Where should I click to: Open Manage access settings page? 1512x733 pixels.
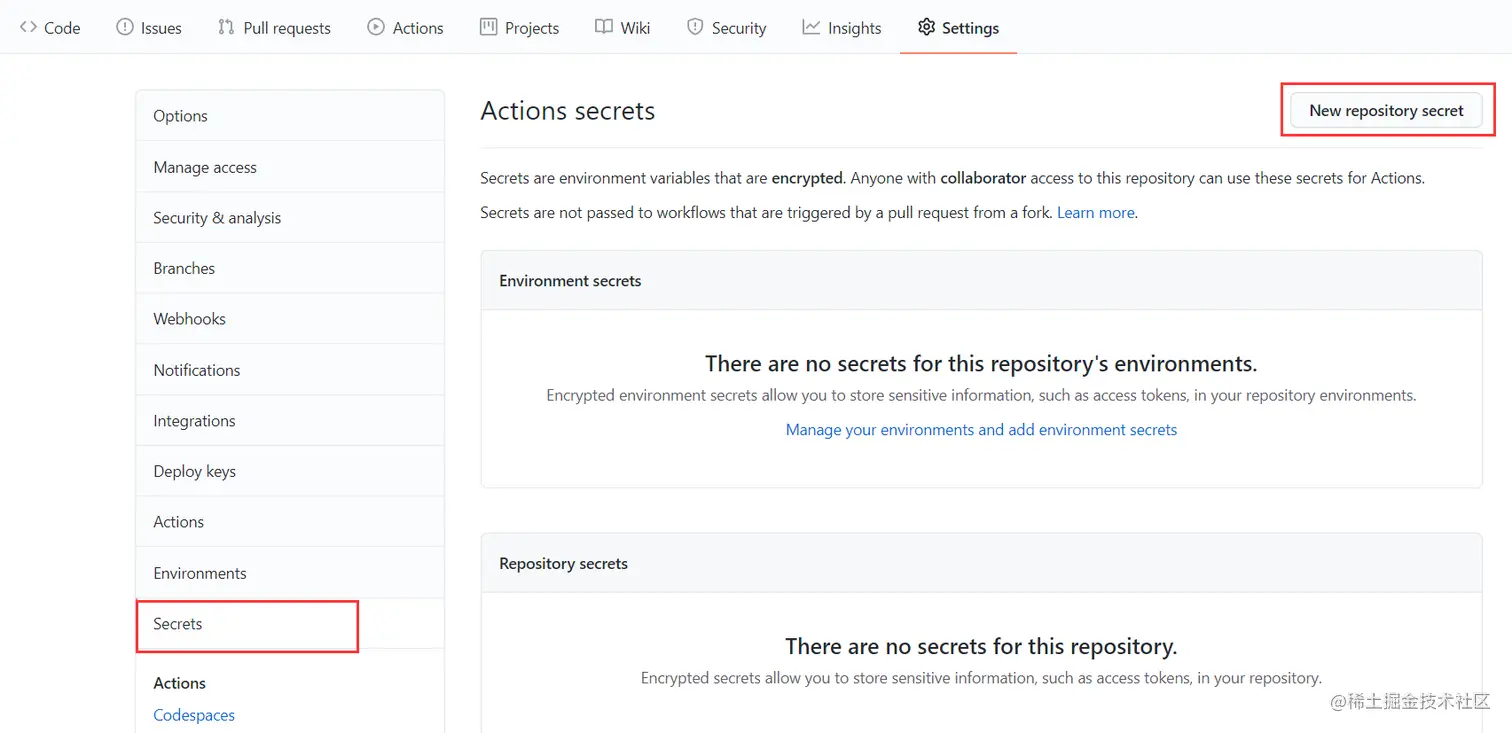tap(289, 167)
